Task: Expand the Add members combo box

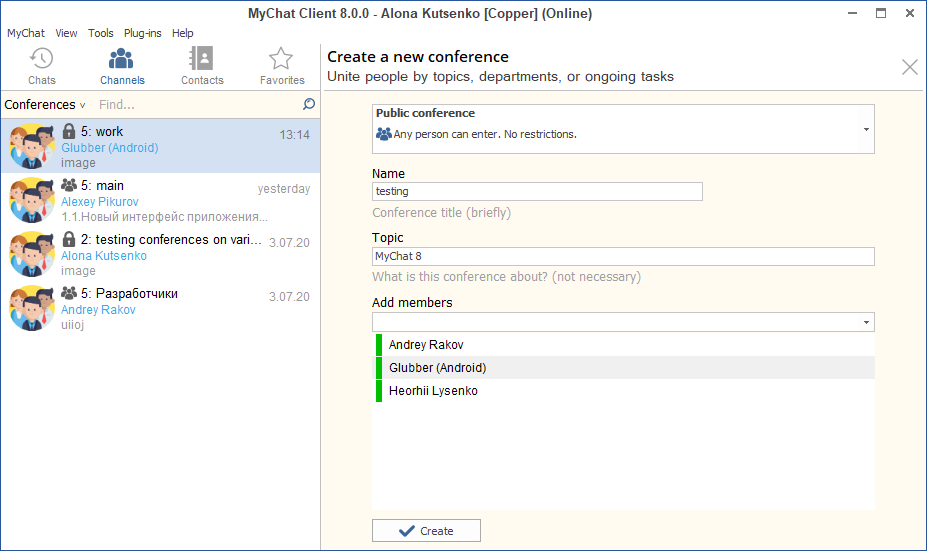Action: click(623, 322)
